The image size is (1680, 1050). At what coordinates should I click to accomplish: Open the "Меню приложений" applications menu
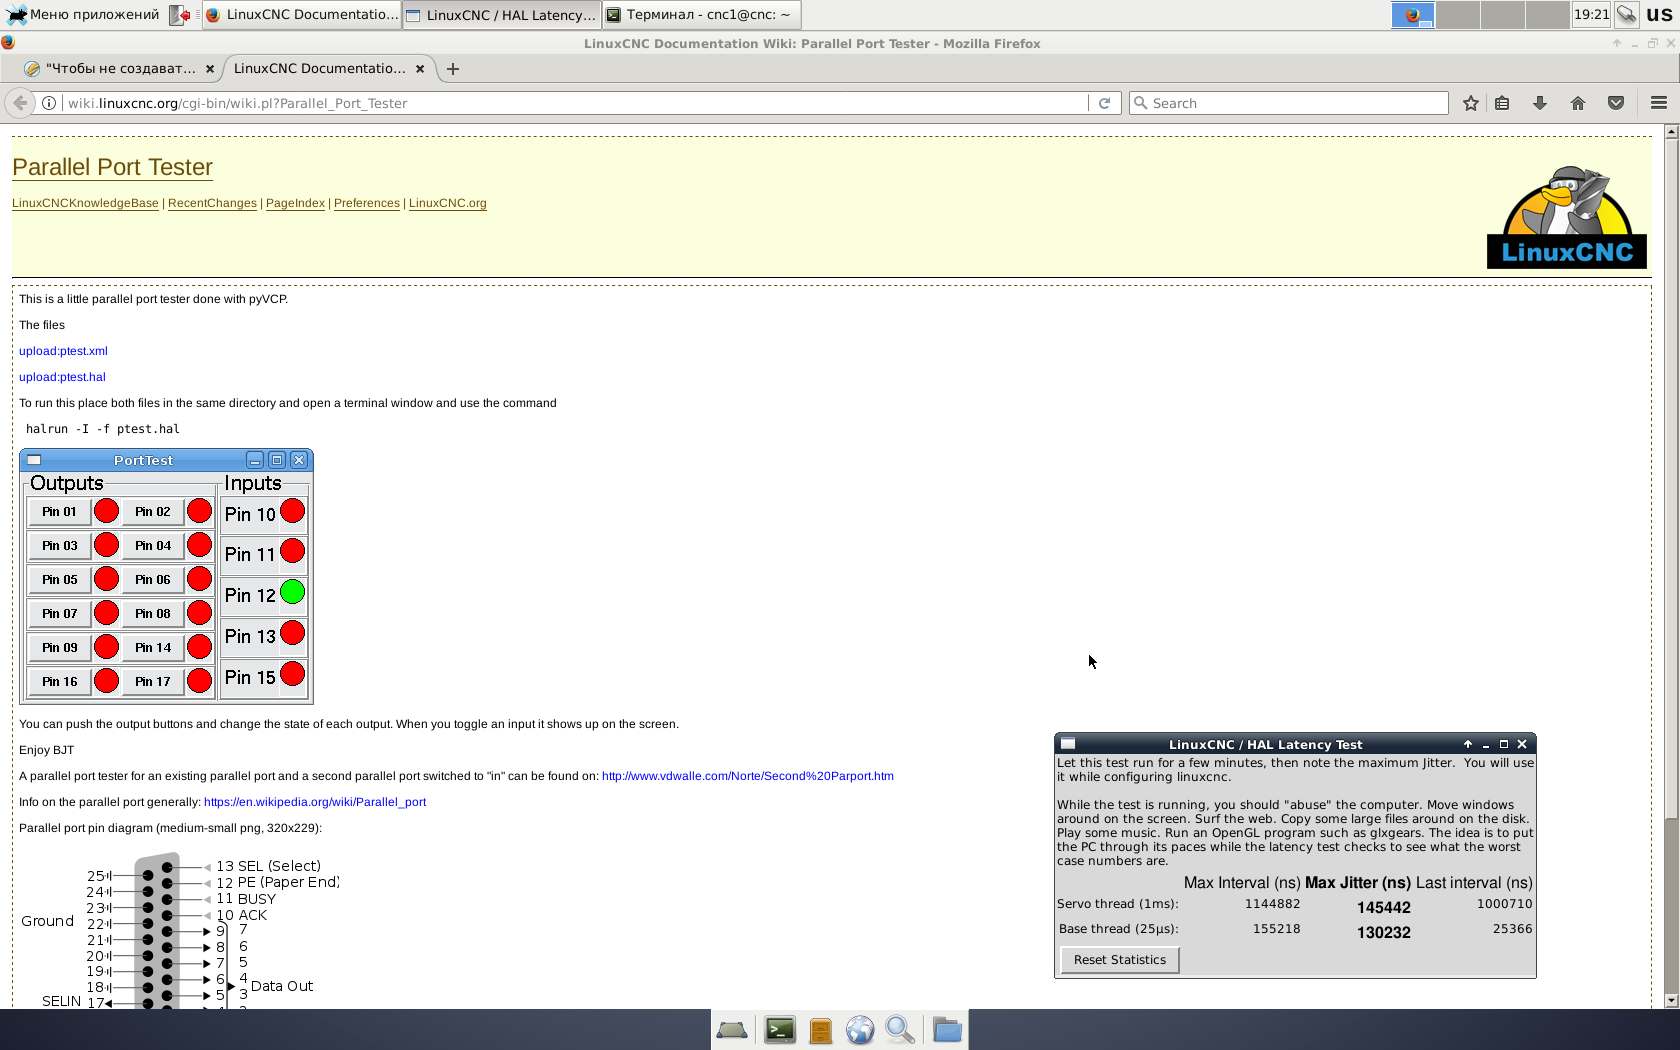coord(83,14)
